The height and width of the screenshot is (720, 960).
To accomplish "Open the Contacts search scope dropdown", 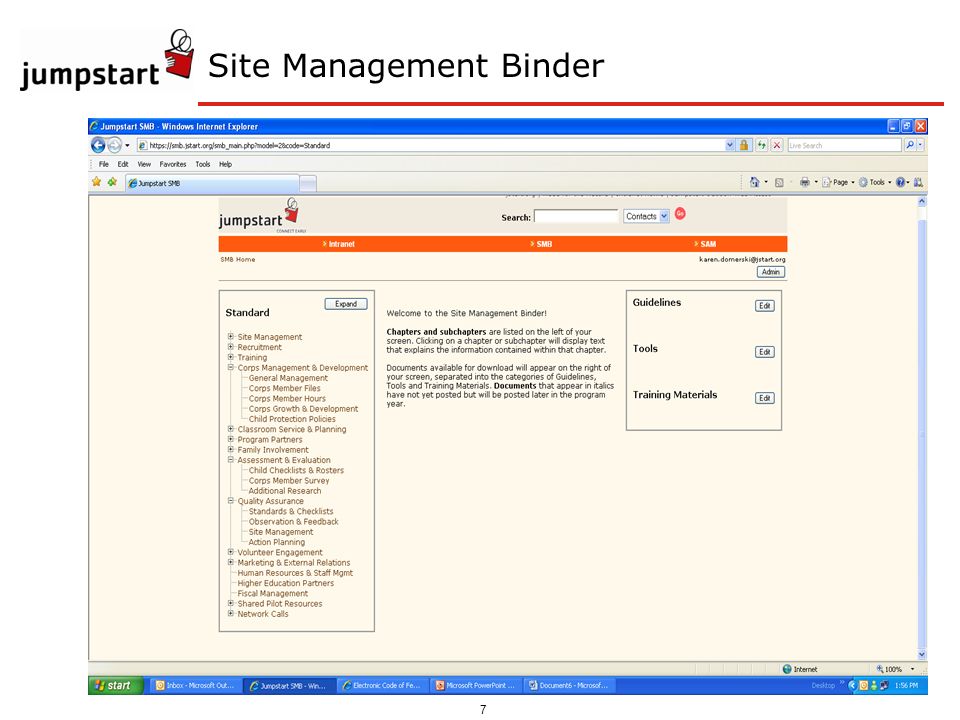I will (x=646, y=216).
